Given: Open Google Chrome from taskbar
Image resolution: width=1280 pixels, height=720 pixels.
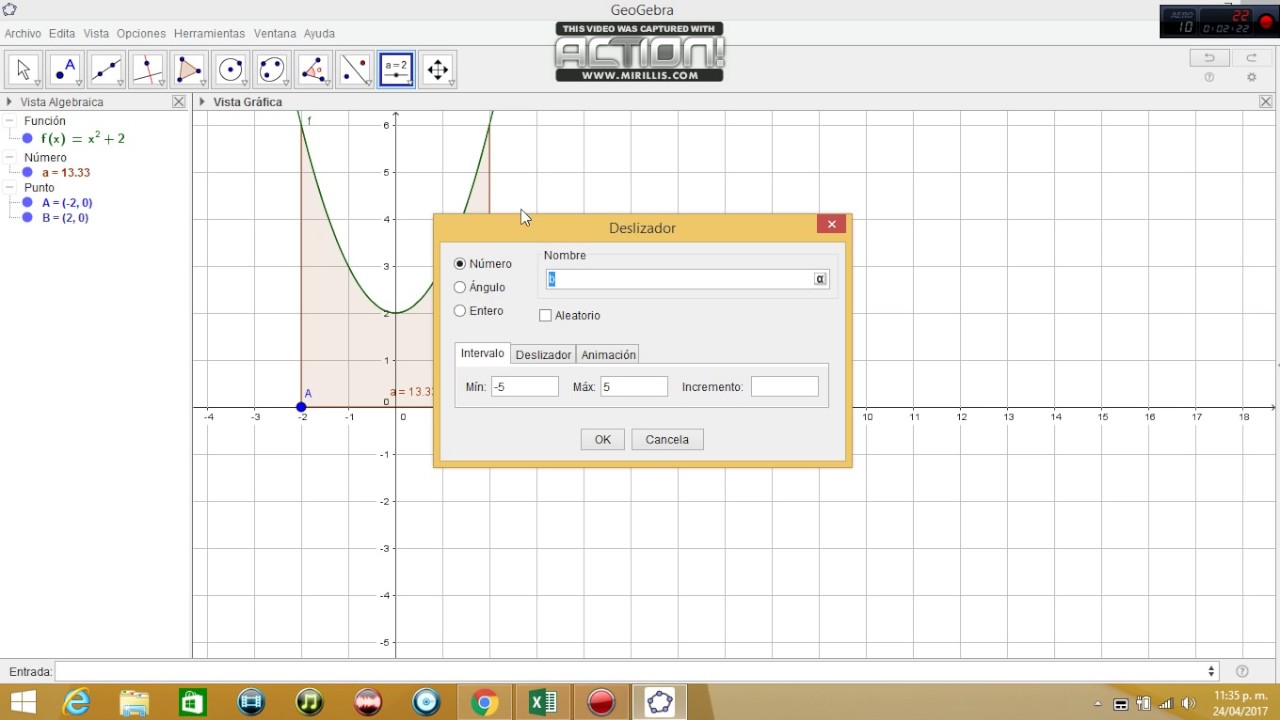Looking at the screenshot, I should click(x=484, y=703).
